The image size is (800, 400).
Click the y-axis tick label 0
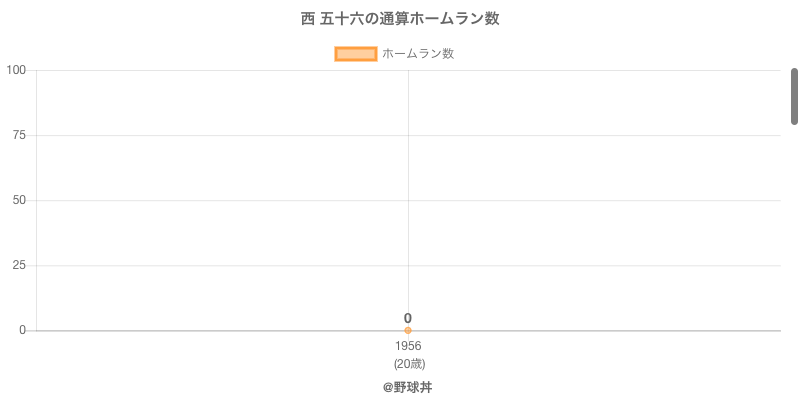[x=22, y=330]
